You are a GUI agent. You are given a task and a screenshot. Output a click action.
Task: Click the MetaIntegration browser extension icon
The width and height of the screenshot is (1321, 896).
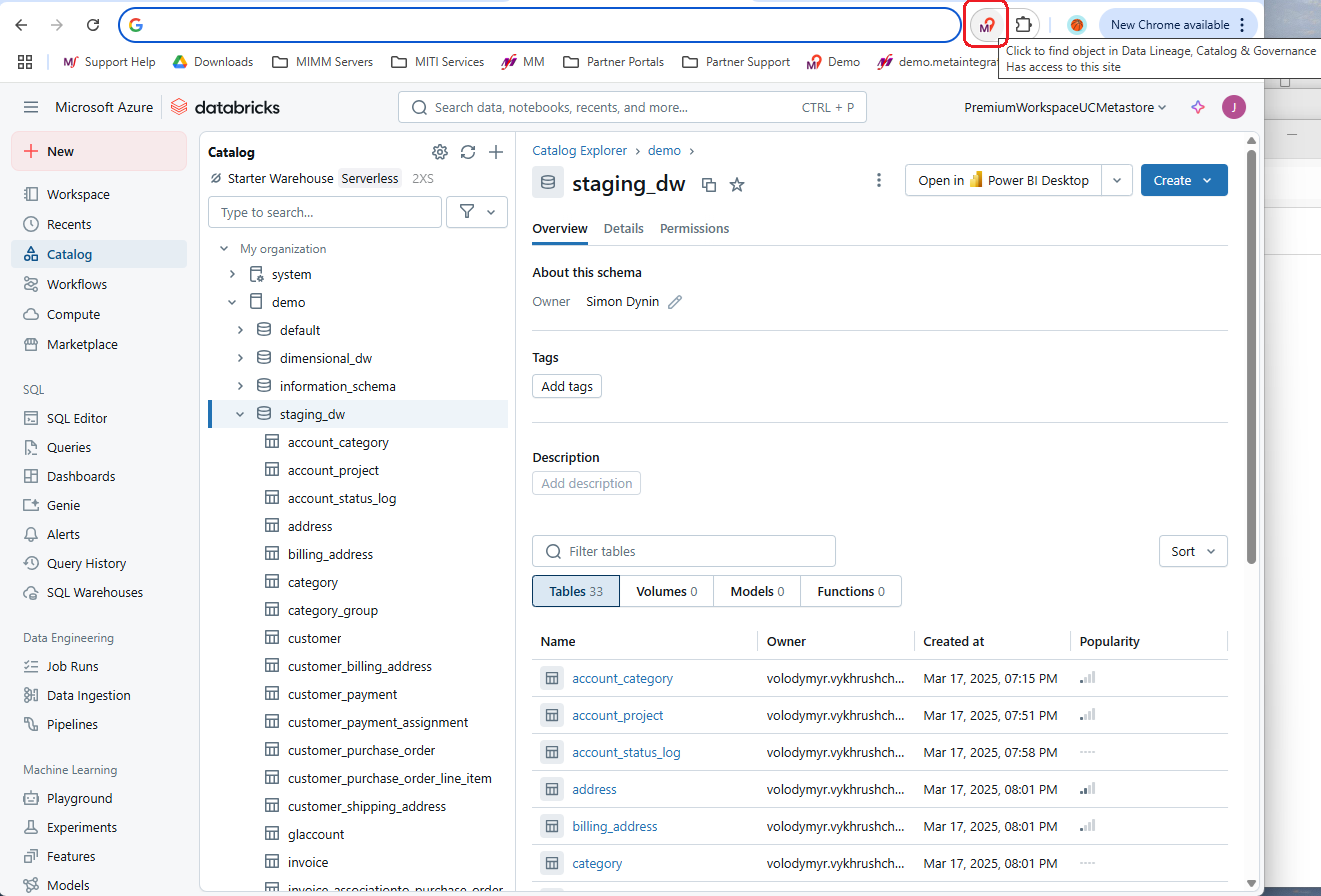[x=987, y=25]
